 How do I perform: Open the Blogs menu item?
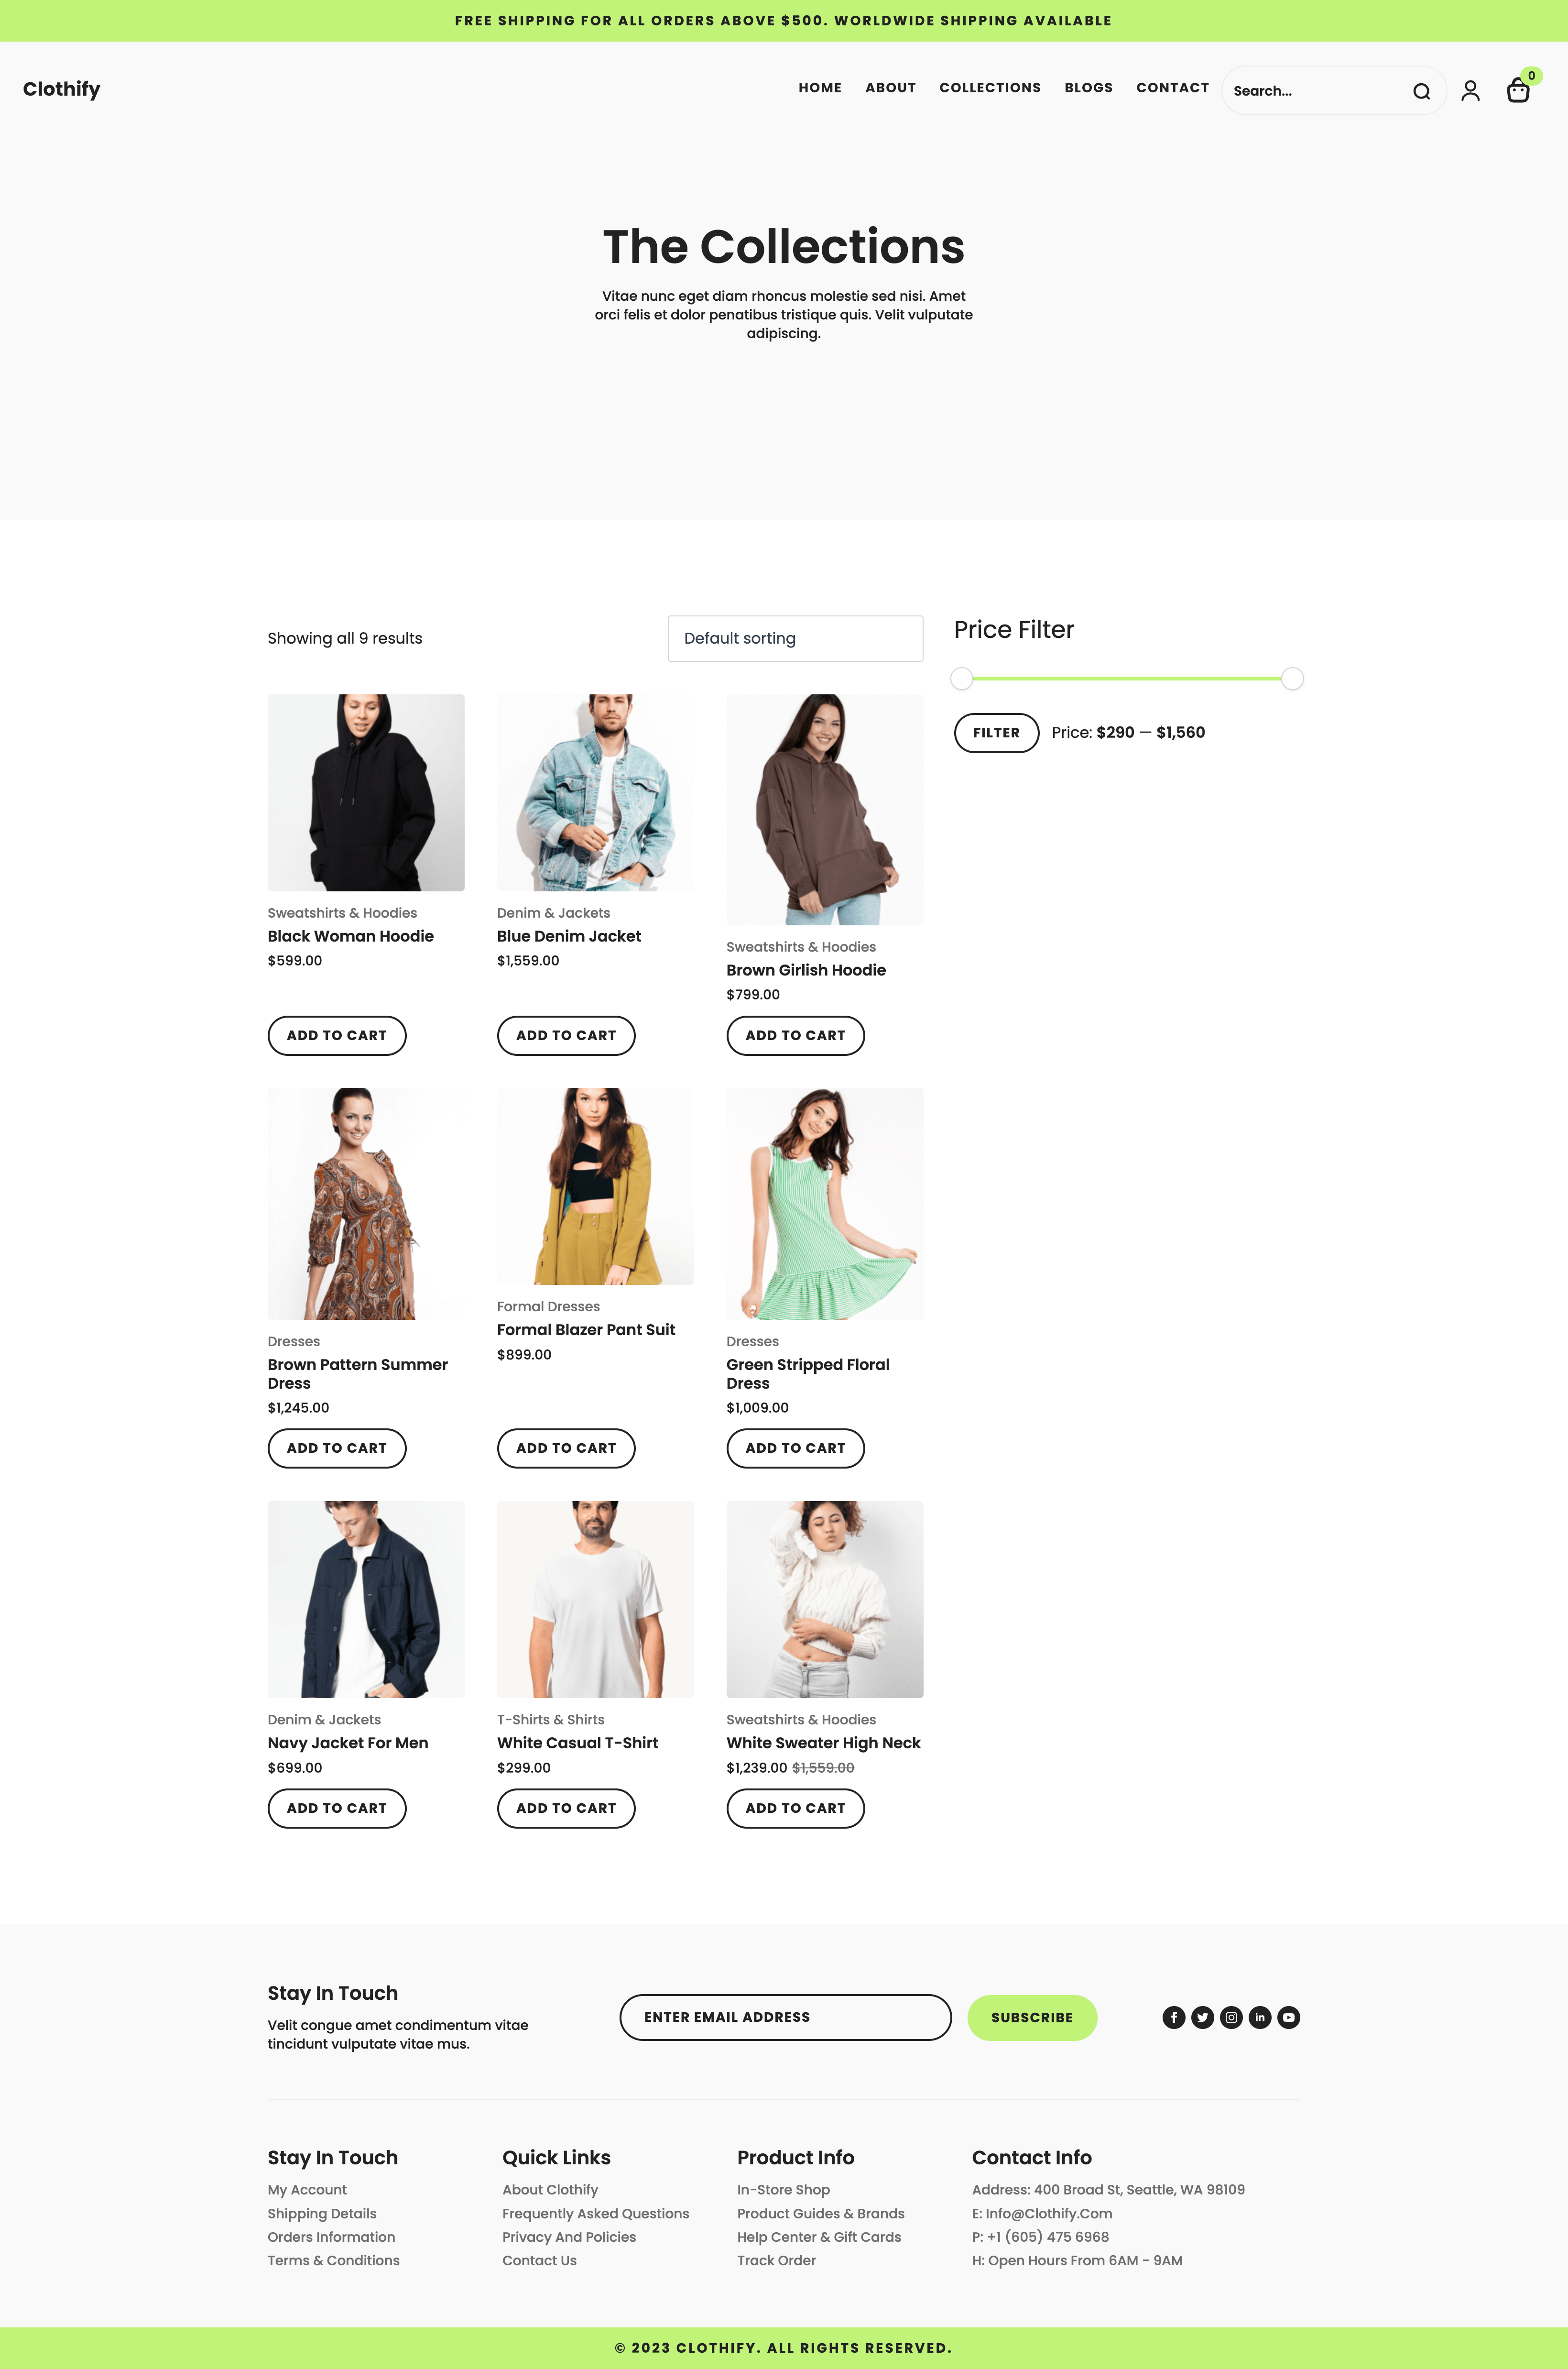[1088, 88]
